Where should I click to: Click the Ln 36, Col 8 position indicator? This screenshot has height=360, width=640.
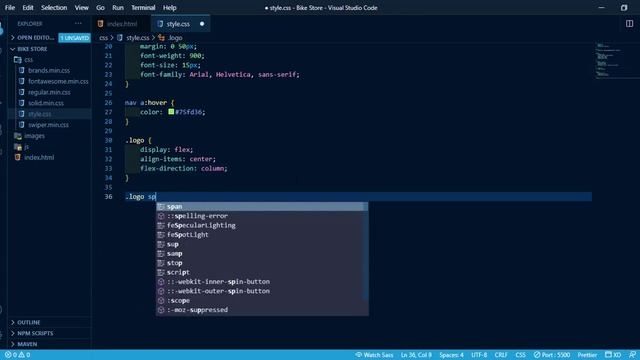(x=416, y=355)
